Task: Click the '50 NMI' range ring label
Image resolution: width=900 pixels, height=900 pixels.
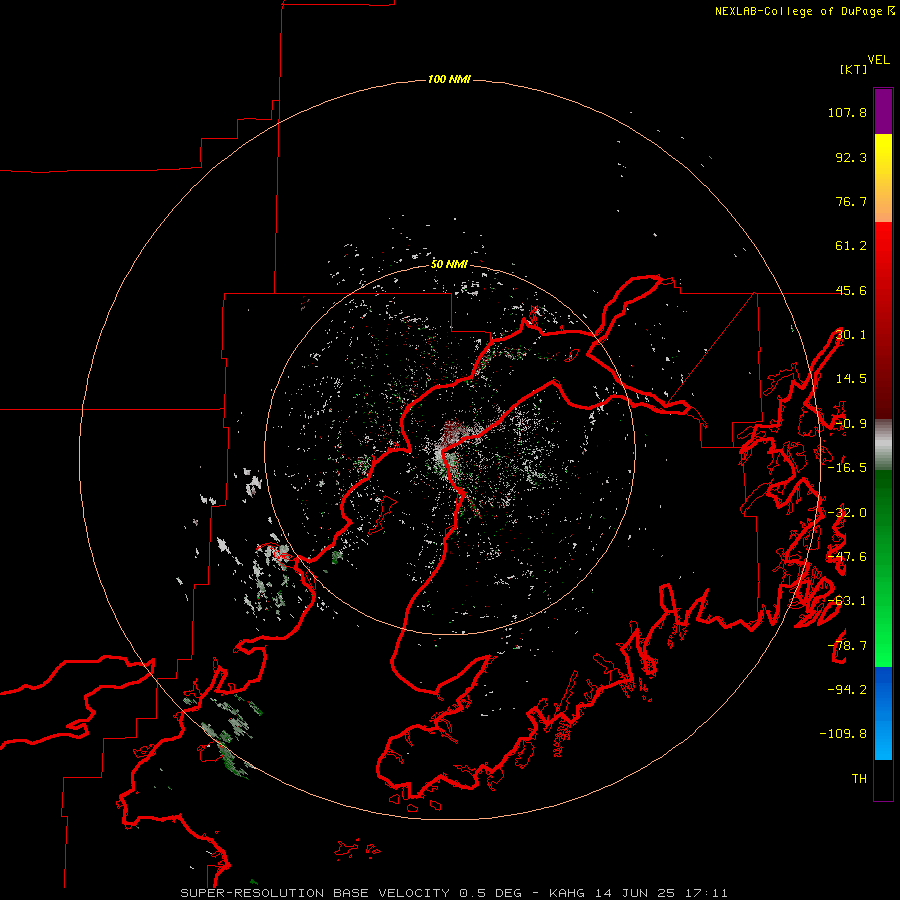Action: (449, 264)
